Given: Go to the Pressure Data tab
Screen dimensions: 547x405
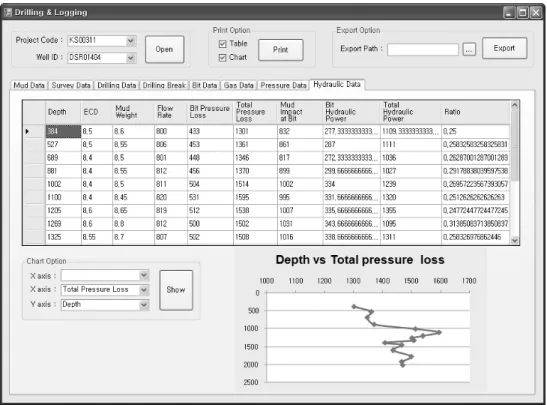Looking at the screenshot, I should (283, 85).
